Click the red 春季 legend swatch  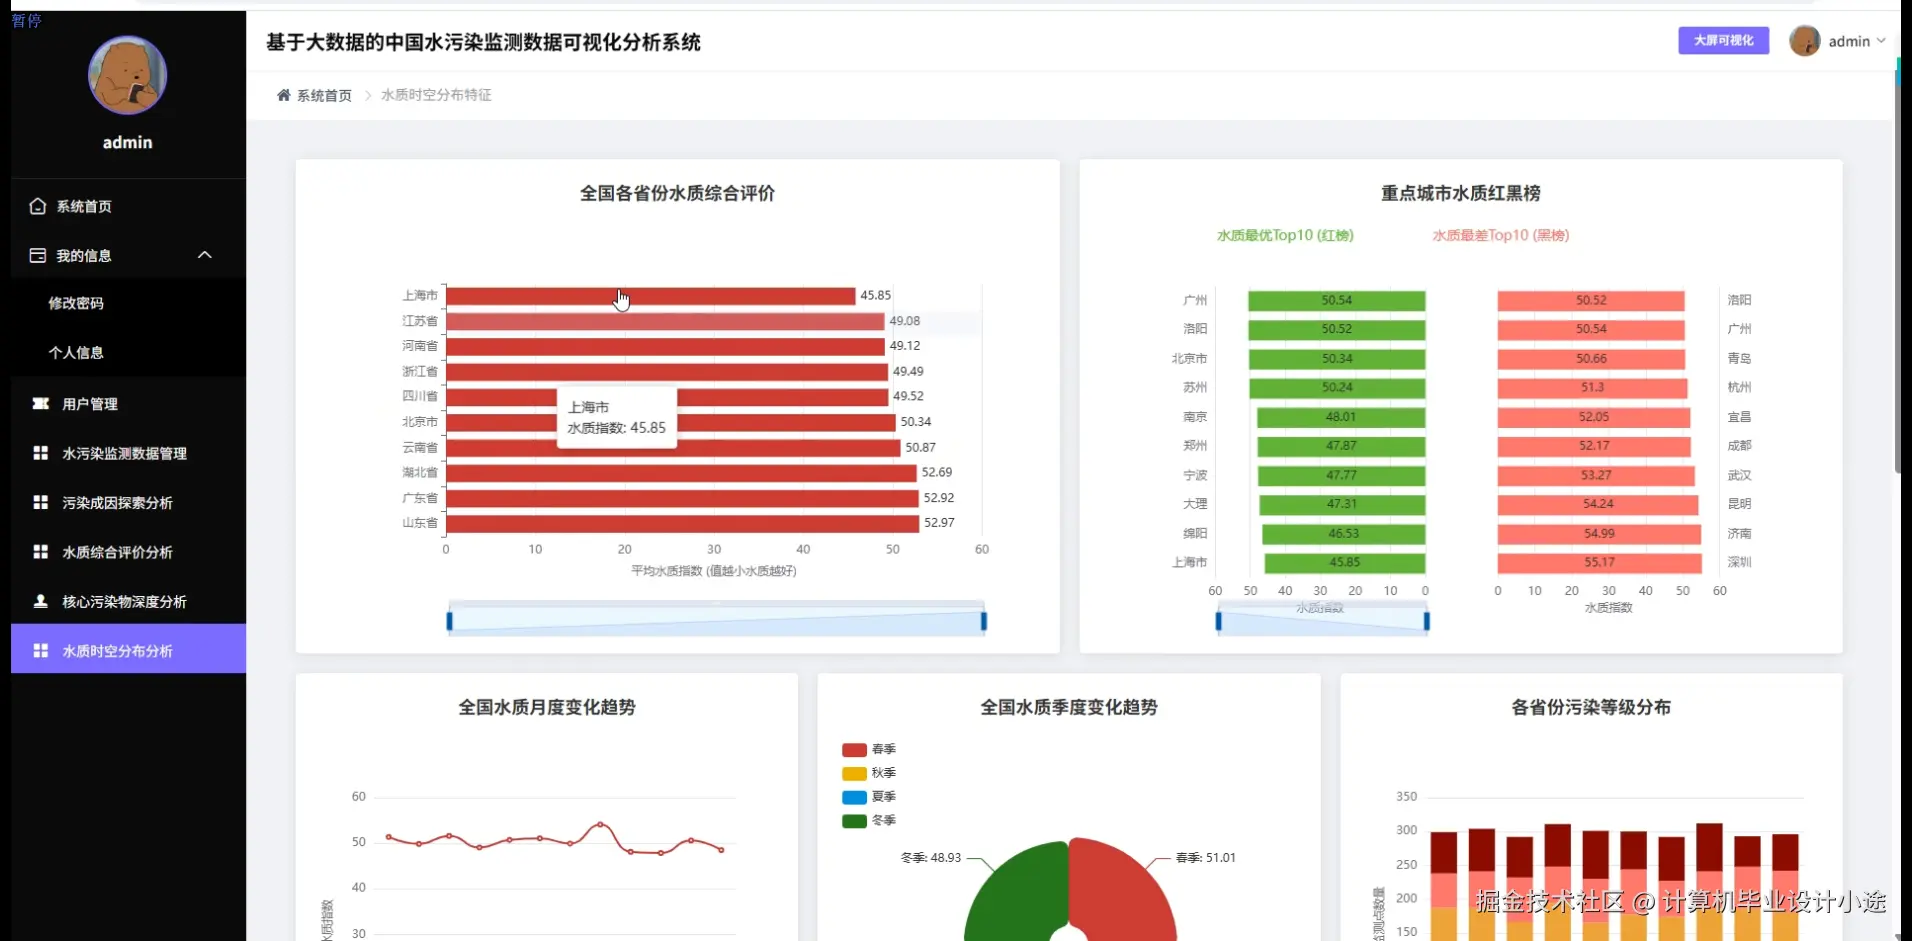point(854,749)
